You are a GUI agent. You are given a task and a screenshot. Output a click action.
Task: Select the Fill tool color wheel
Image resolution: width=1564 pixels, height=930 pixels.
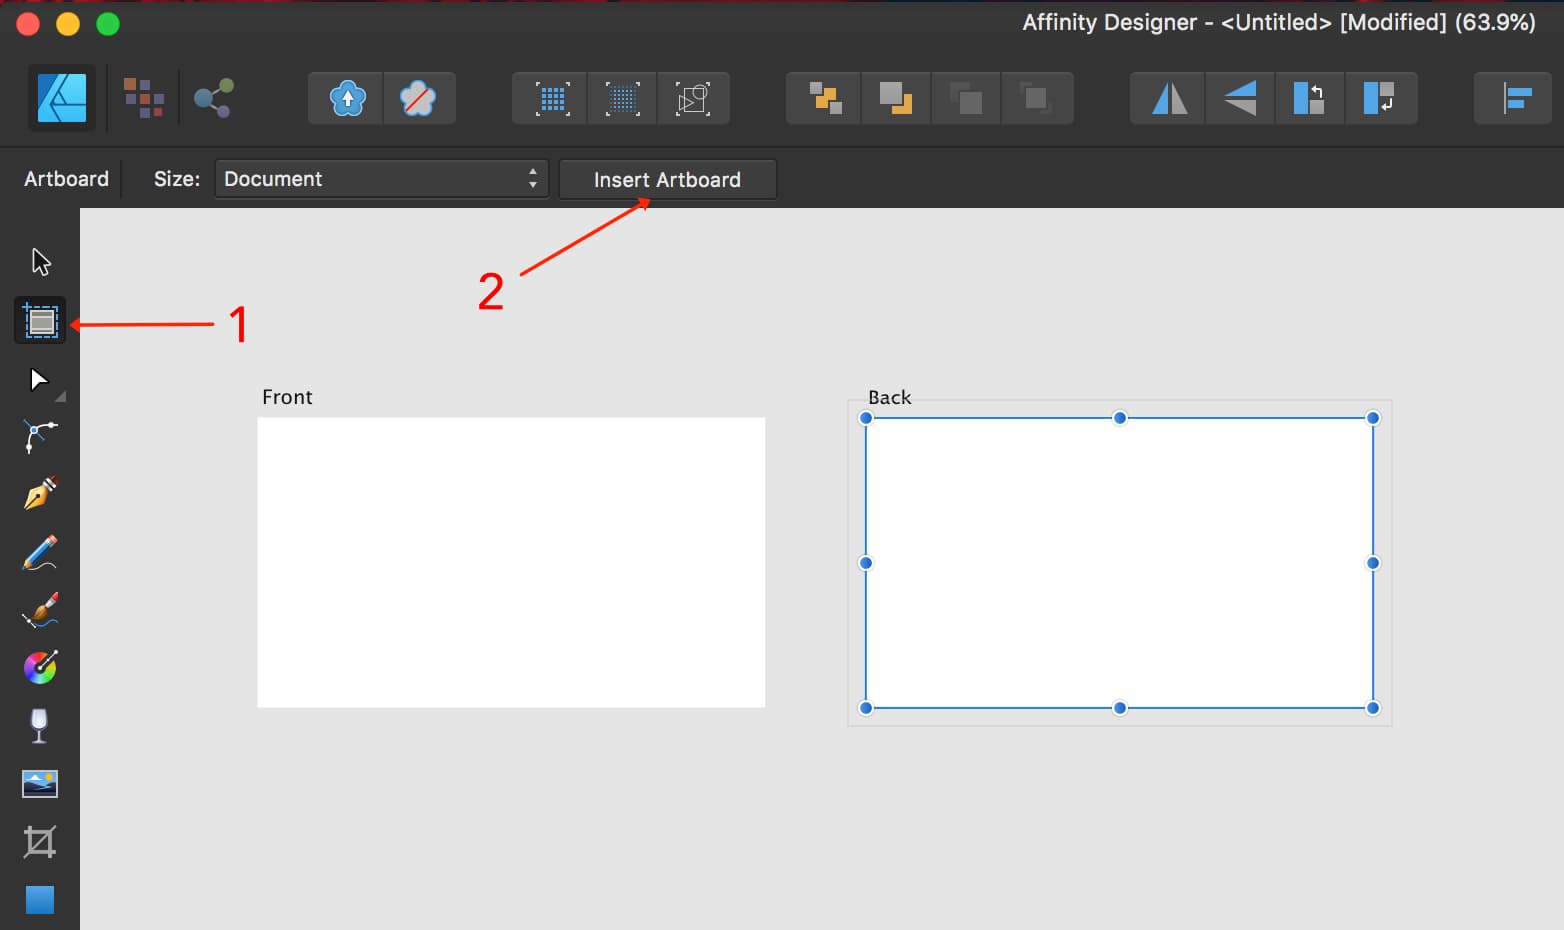(40, 667)
